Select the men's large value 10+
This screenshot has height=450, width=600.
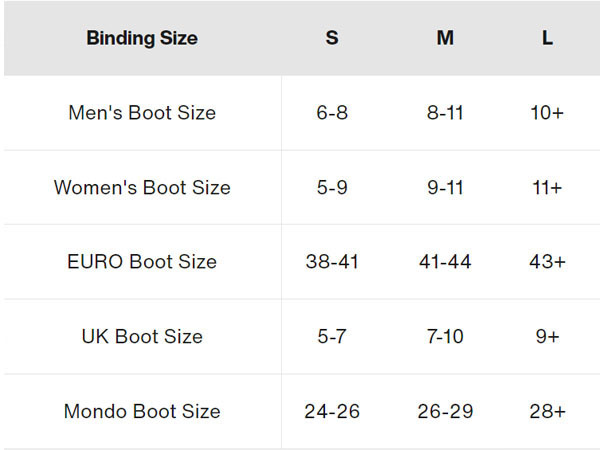pos(547,113)
